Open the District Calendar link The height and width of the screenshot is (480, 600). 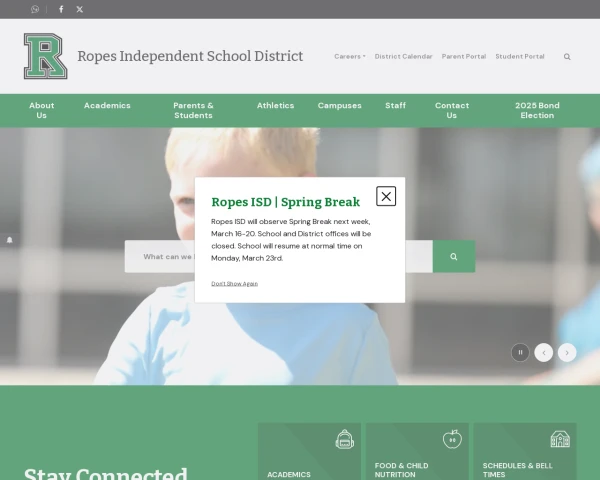(x=403, y=56)
